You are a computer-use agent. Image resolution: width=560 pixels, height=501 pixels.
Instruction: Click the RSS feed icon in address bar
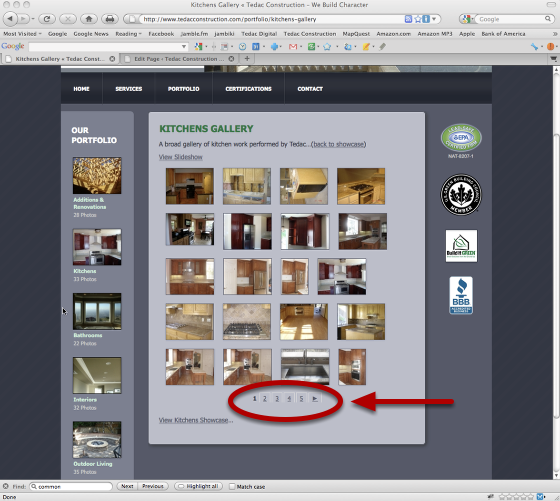tap(408, 19)
